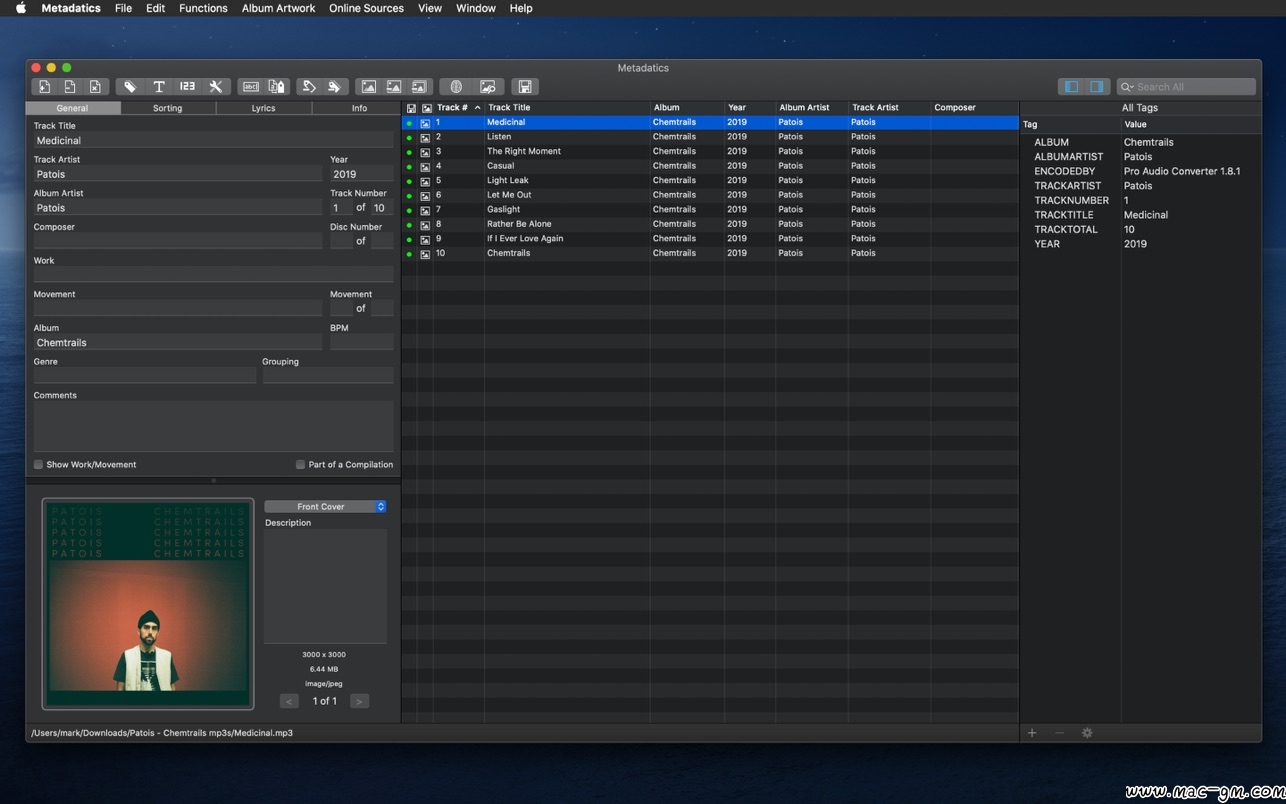Click into the Genre field

point(145,376)
